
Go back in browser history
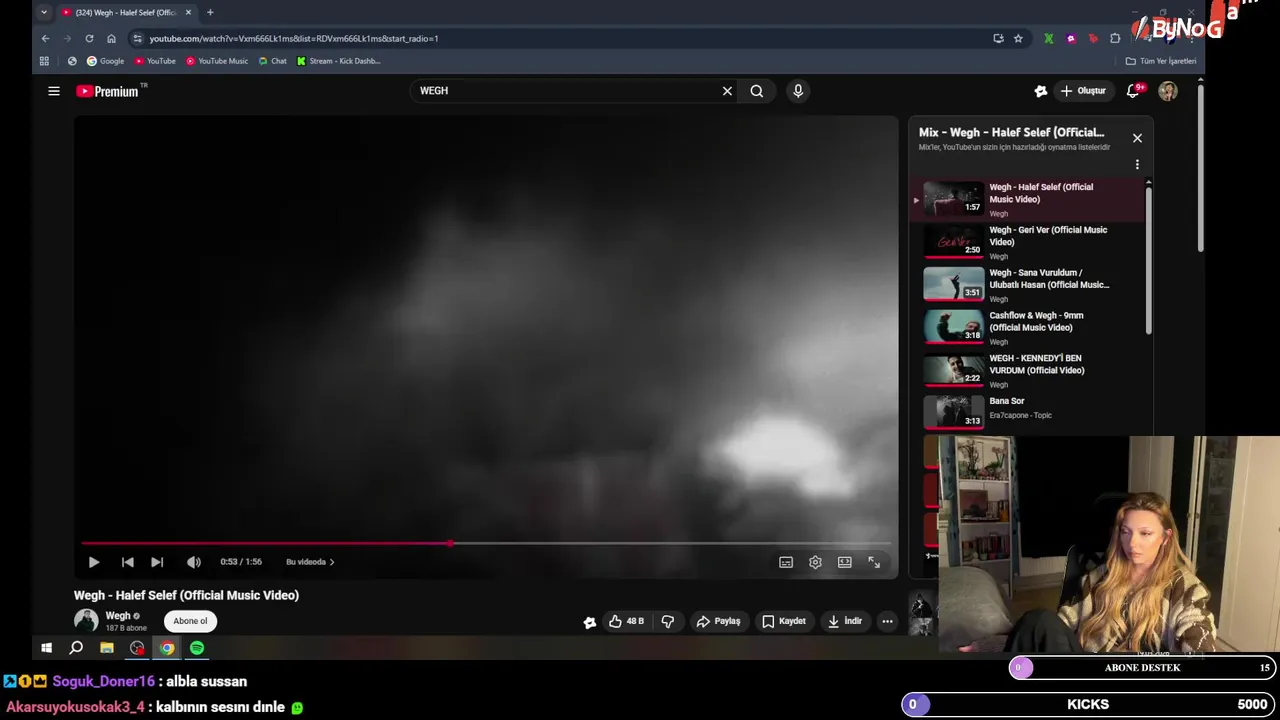pyautogui.click(x=45, y=38)
